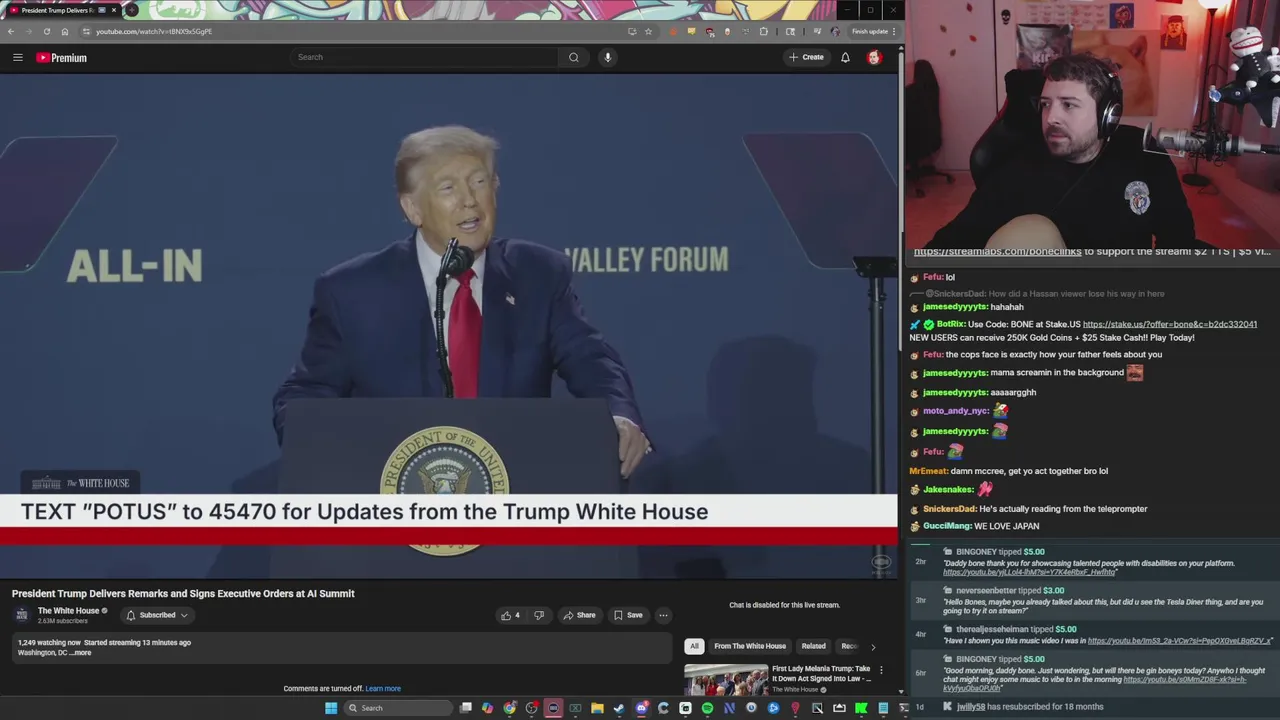
Task: Open a new browser tab
Action: pos(131,10)
